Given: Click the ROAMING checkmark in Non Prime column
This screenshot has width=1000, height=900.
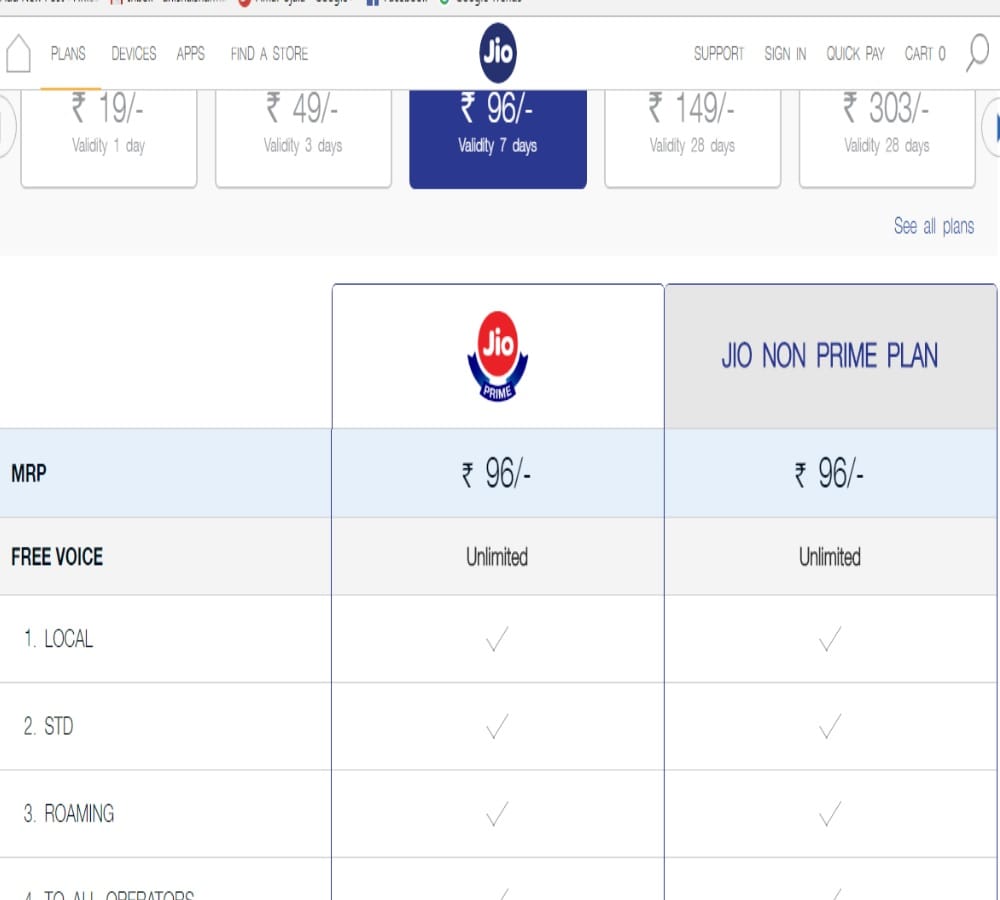Looking at the screenshot, I should [830, 813].
